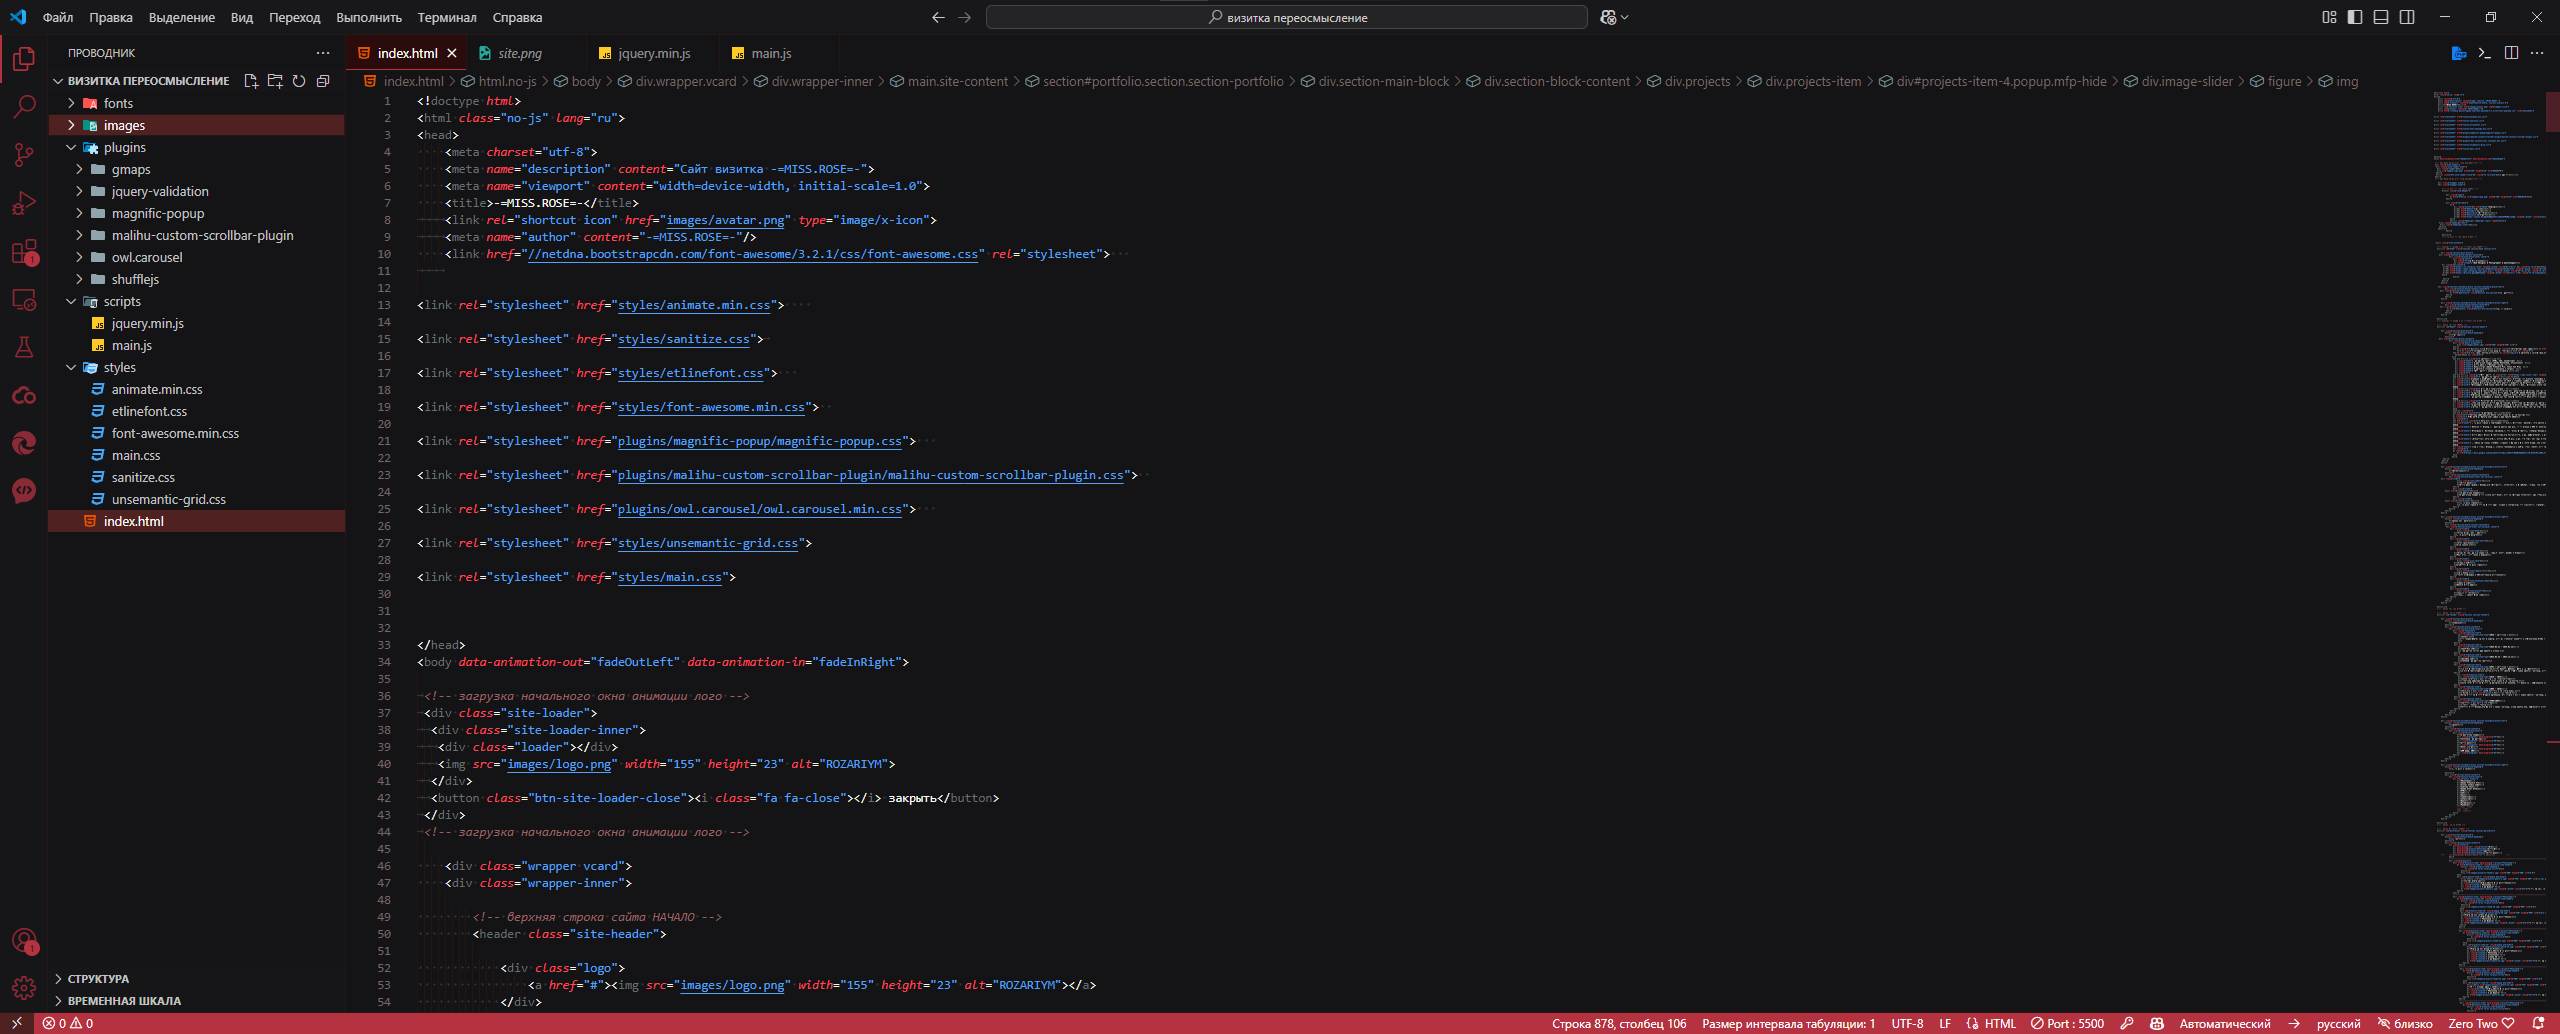Open the Extensions view

(24, 251)
